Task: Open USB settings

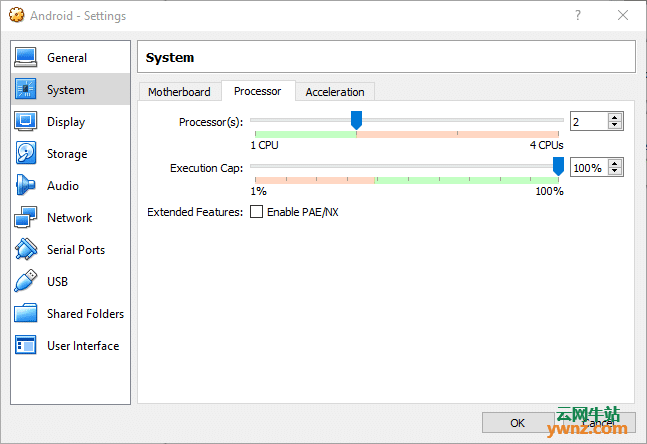Action: (x=71, y=281)
